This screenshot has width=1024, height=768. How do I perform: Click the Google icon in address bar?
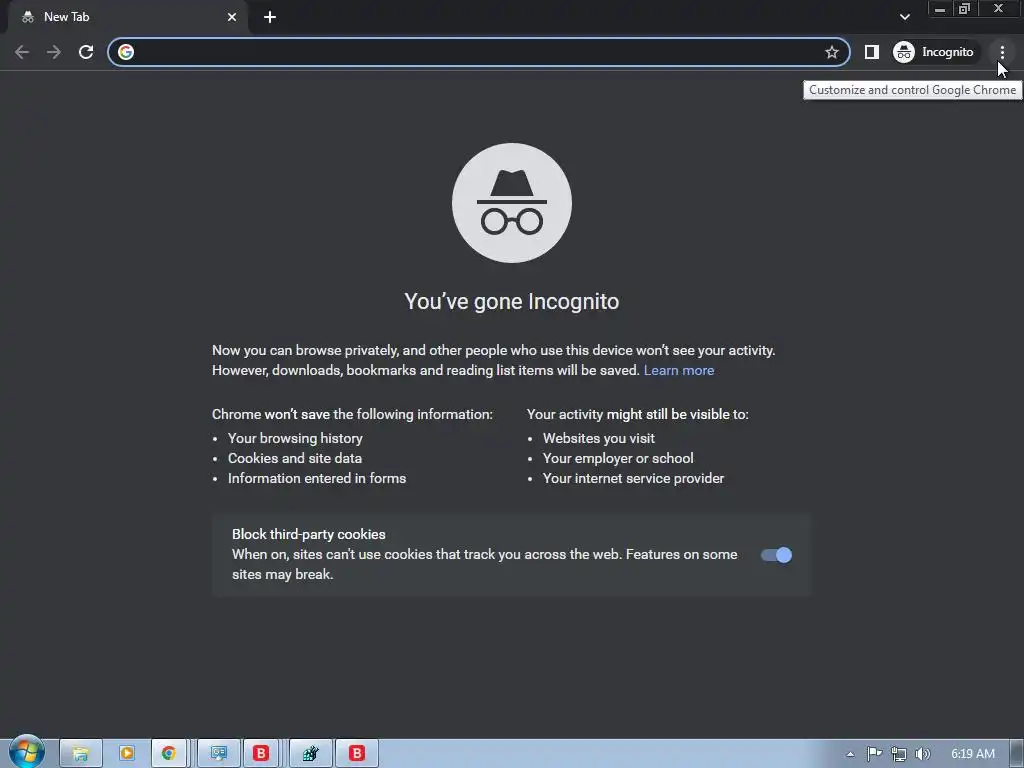point(126,52)
